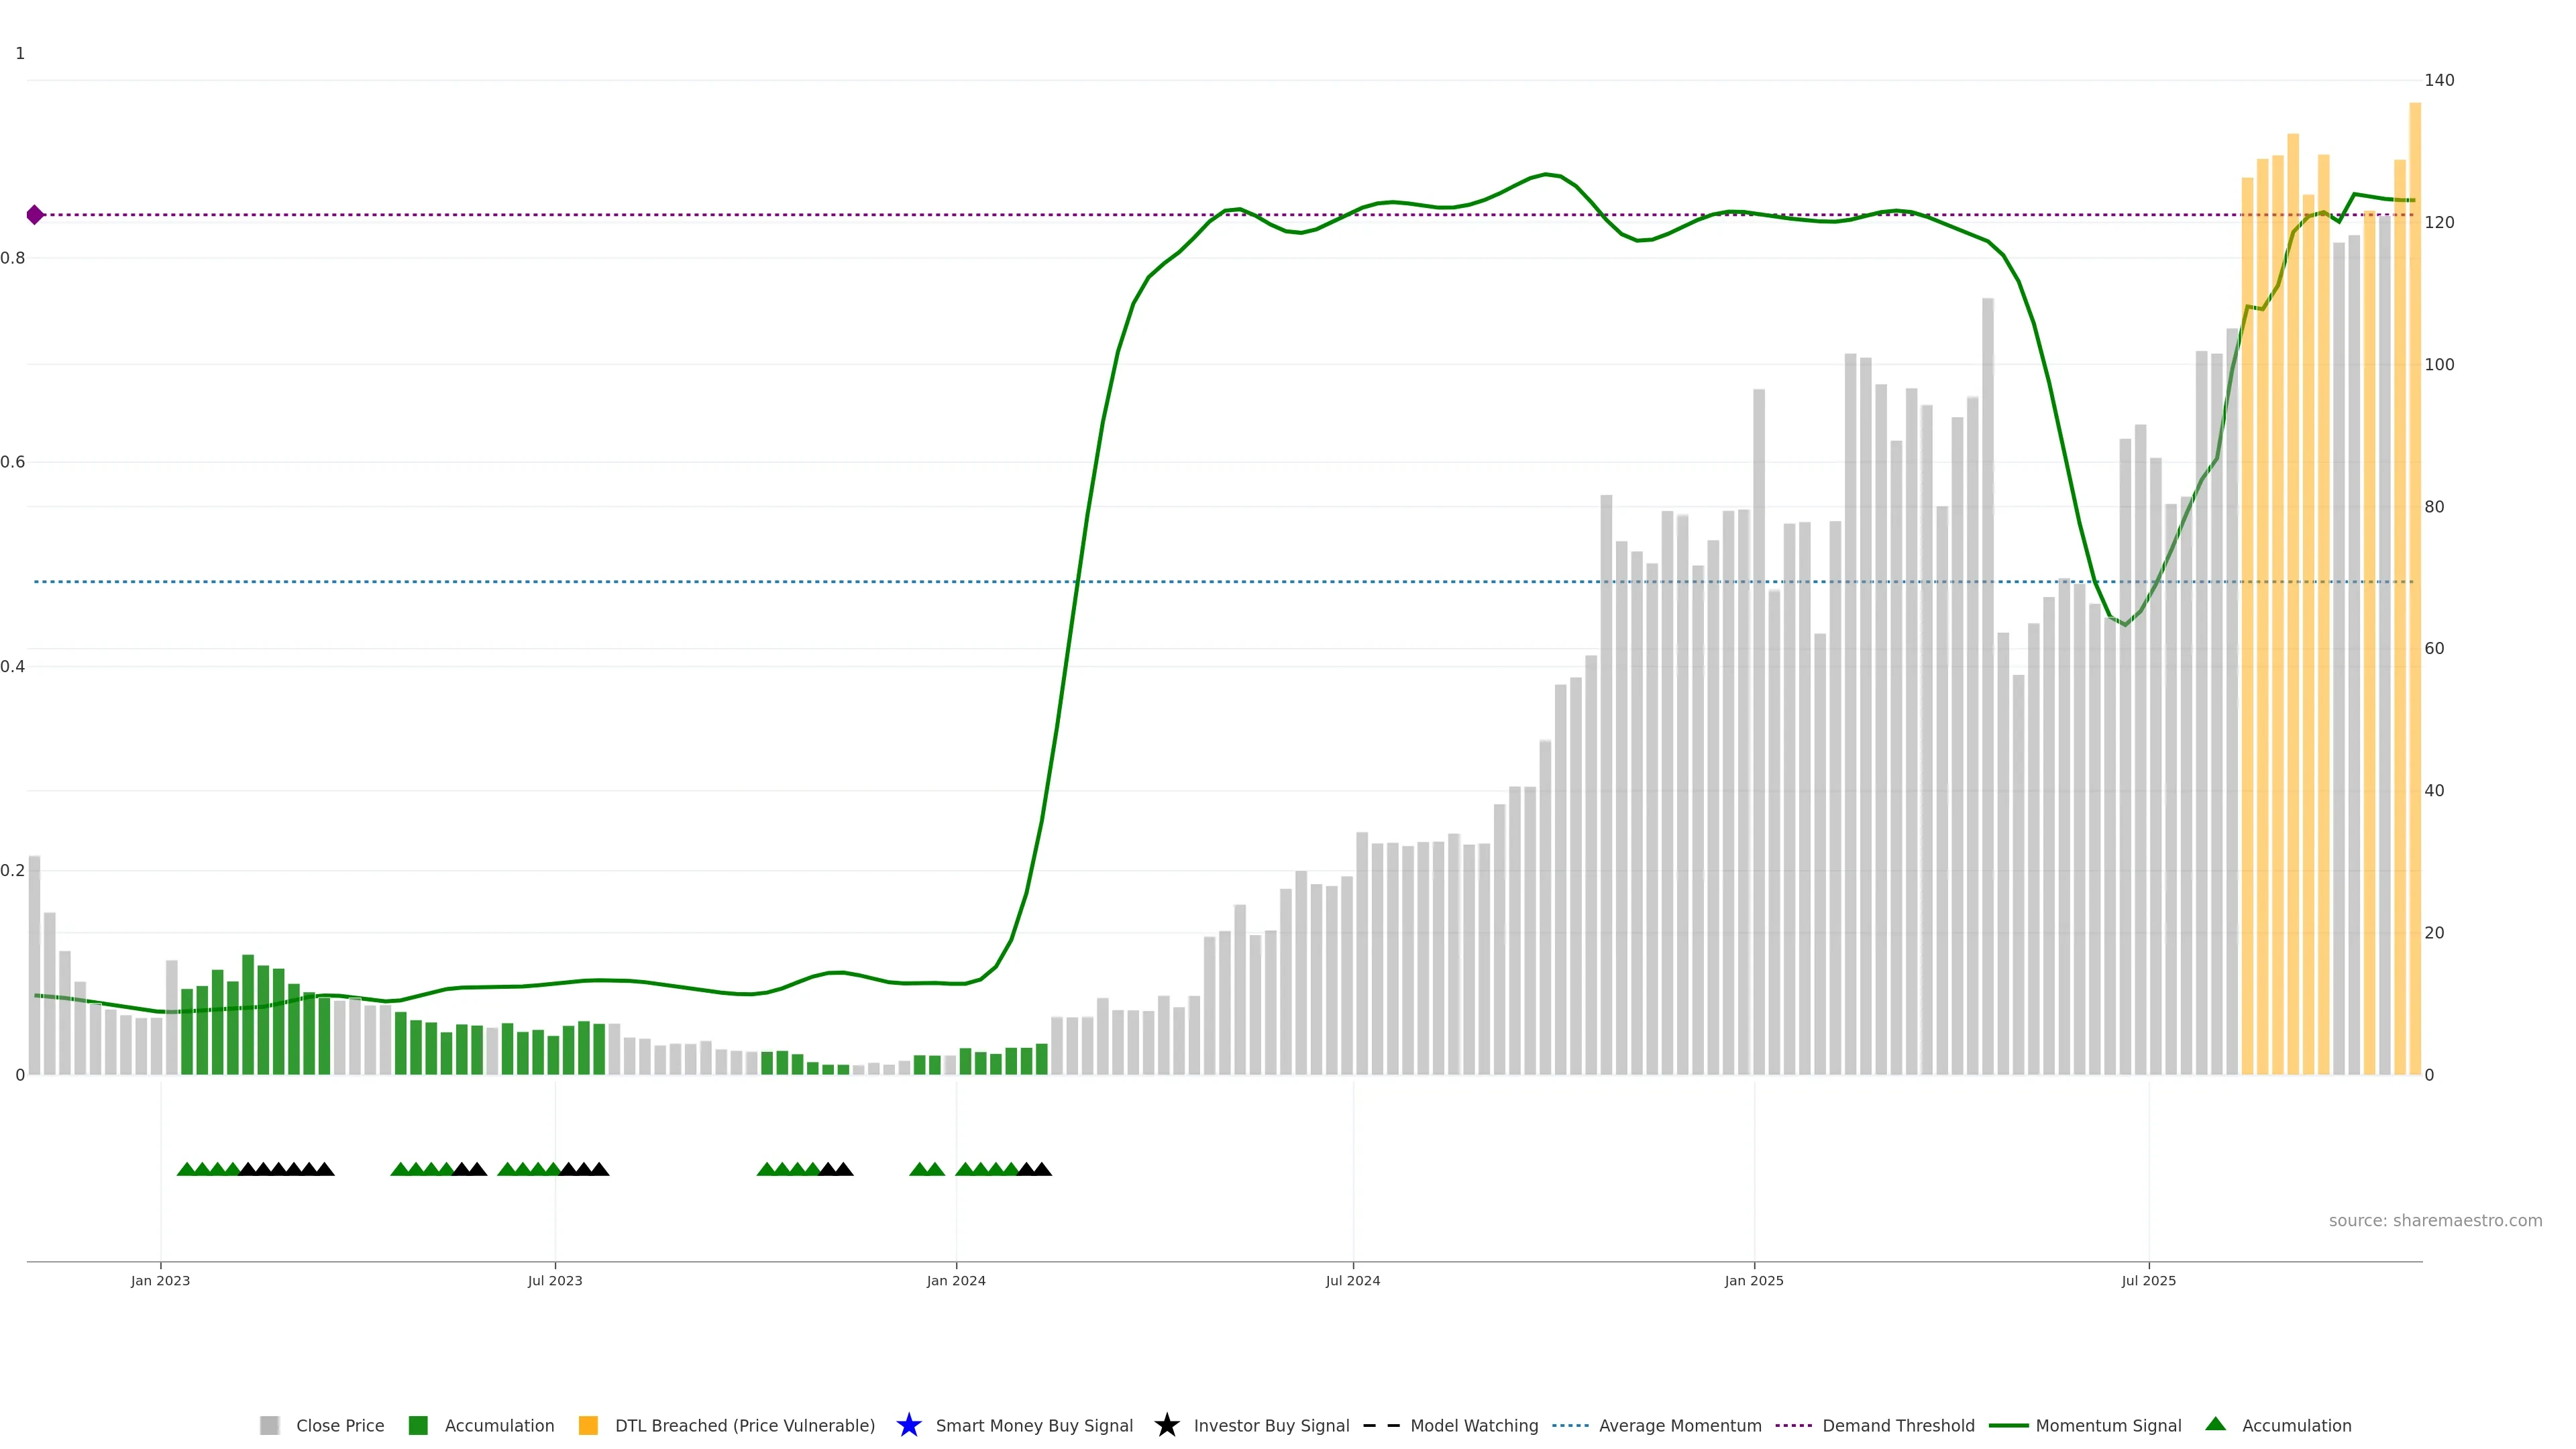Click the Close Price legend text

pos(340,1425)
